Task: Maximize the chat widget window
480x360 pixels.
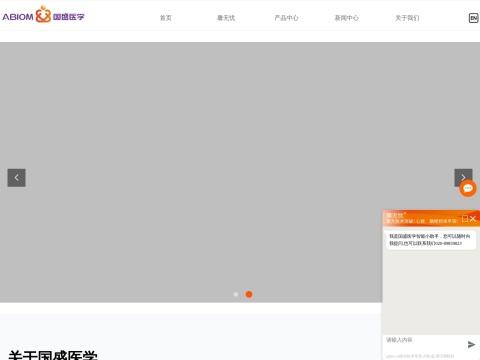Action: point(465,219)
